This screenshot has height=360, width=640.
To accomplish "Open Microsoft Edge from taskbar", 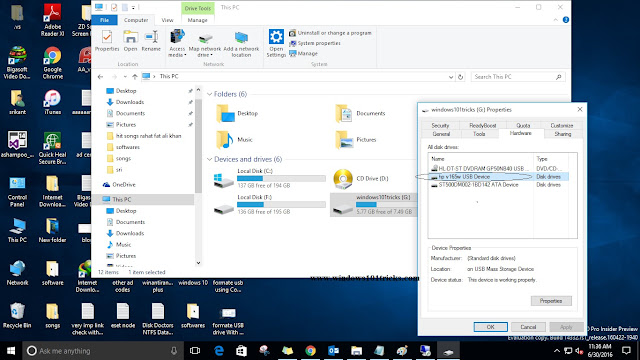I will point(219,351).
